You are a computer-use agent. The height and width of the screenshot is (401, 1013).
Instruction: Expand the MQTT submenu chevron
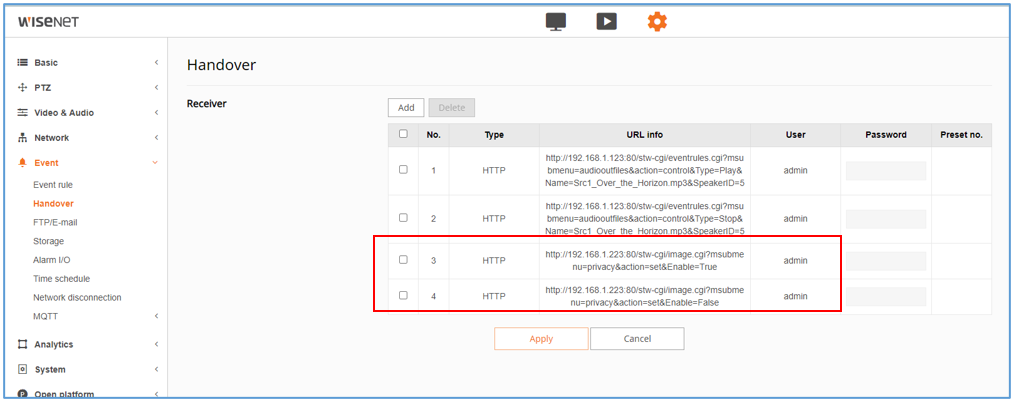[156, 317]
